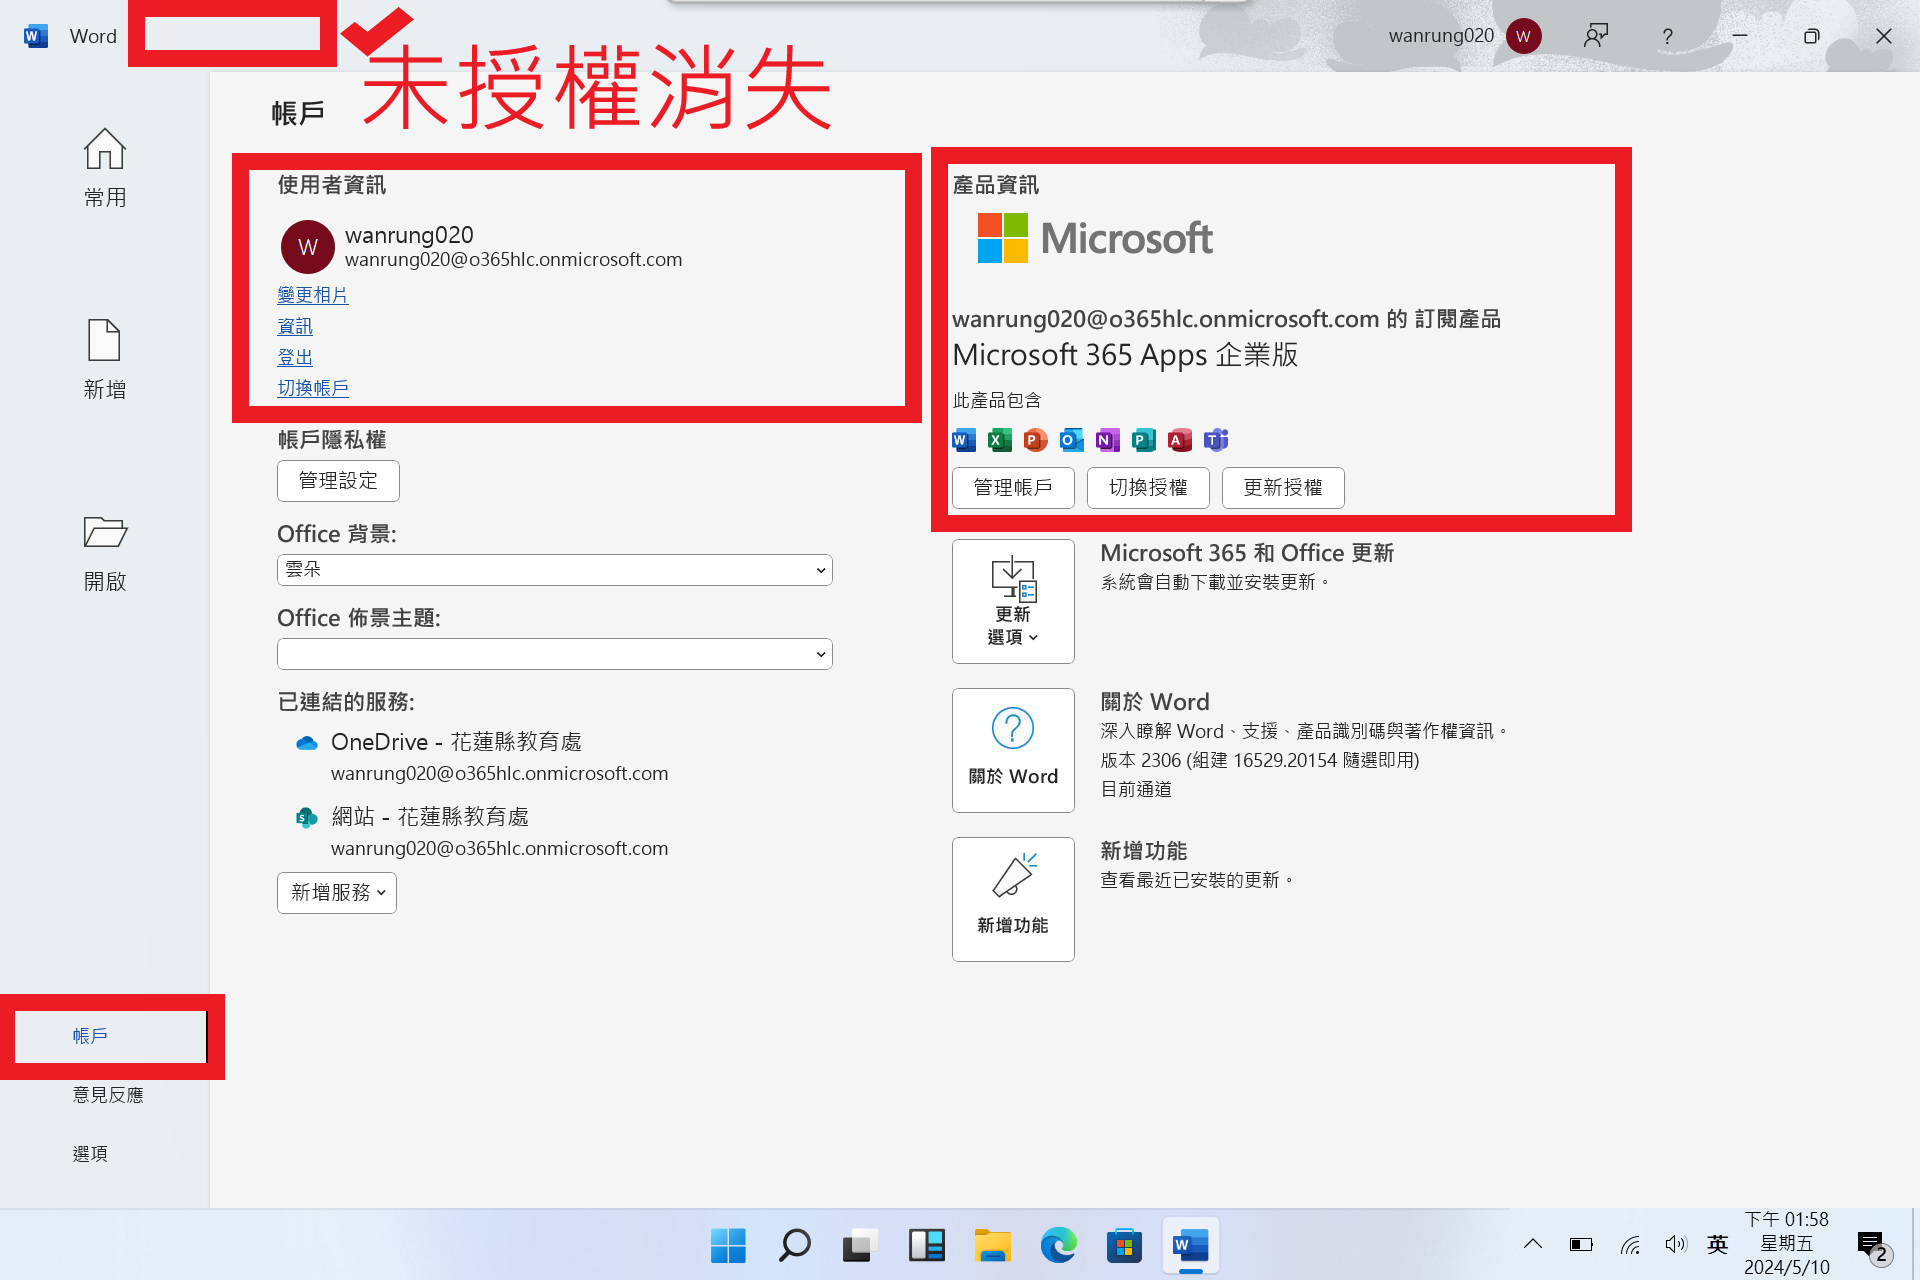Click the Manage settings (管理設定) button

(338, 481)
